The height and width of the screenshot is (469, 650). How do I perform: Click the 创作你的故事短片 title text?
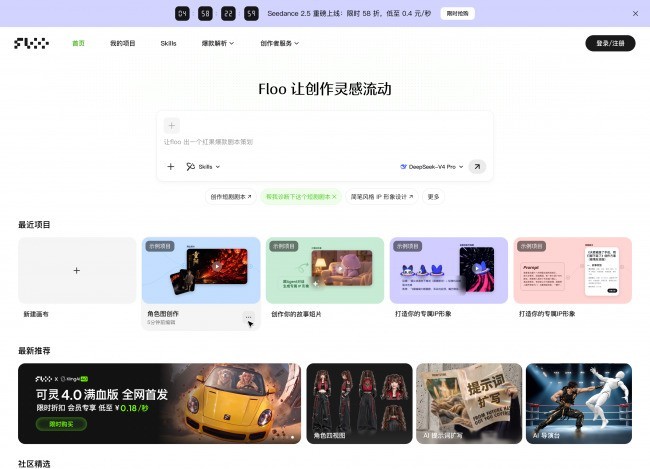pyautogui.click(x=296, y=314)
